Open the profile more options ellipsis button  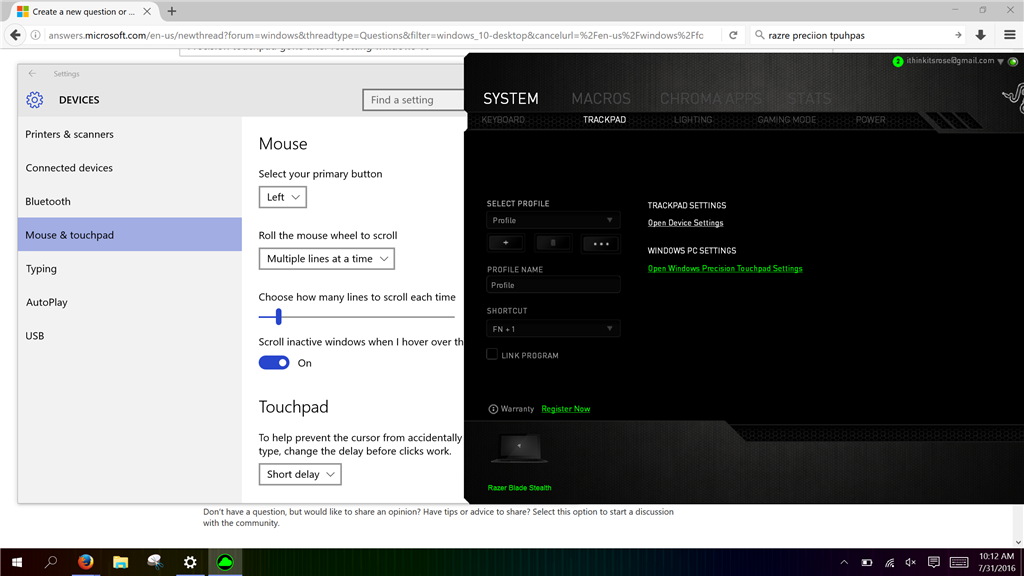[601, 244]
